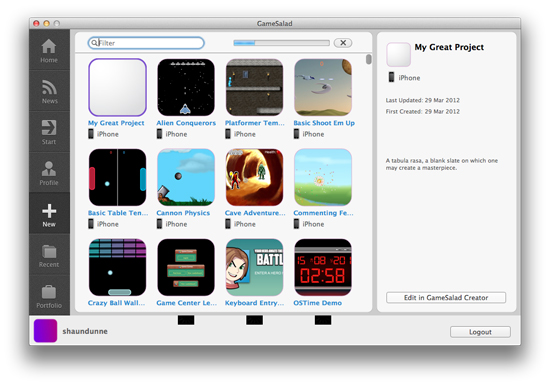View the Profile section
Viewport: 550px width, 386px height.
point(49,173)
